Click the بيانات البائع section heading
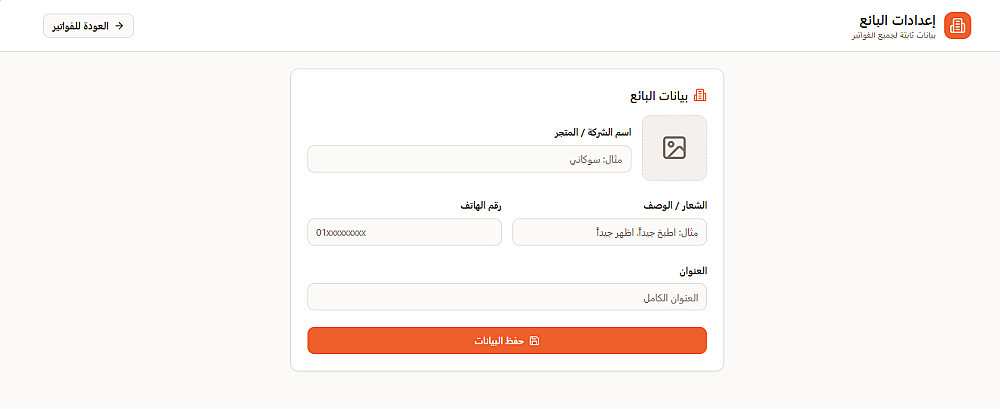This screenshot has height=409, width=1000. [x=659, y=96]
